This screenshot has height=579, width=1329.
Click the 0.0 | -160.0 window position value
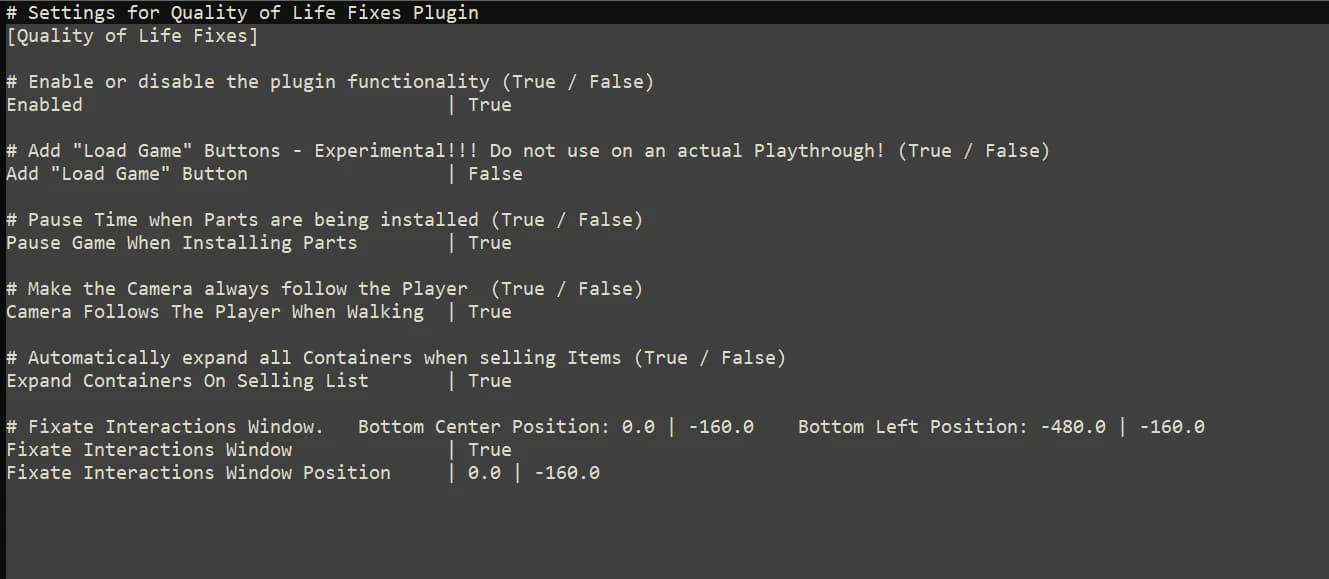click(534, 473)
